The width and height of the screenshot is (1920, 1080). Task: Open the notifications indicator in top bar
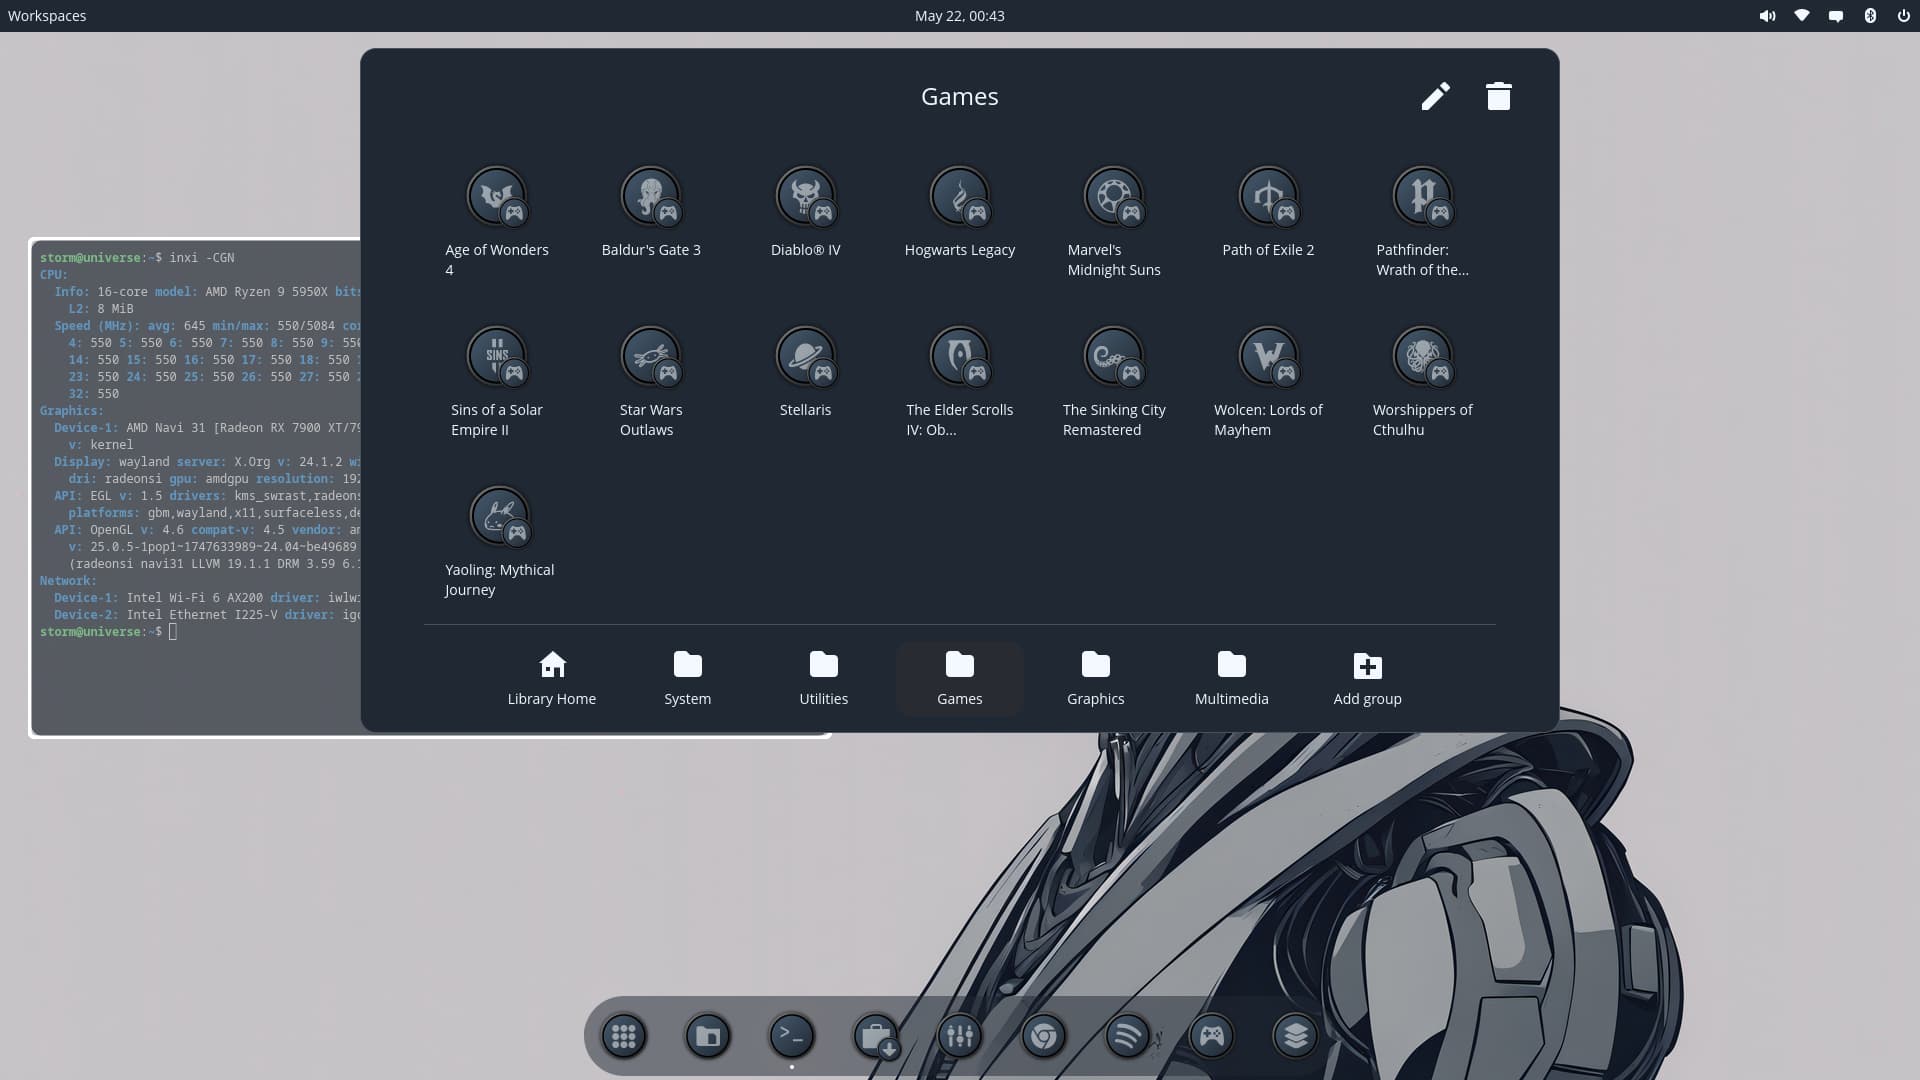click(1835, 16)
